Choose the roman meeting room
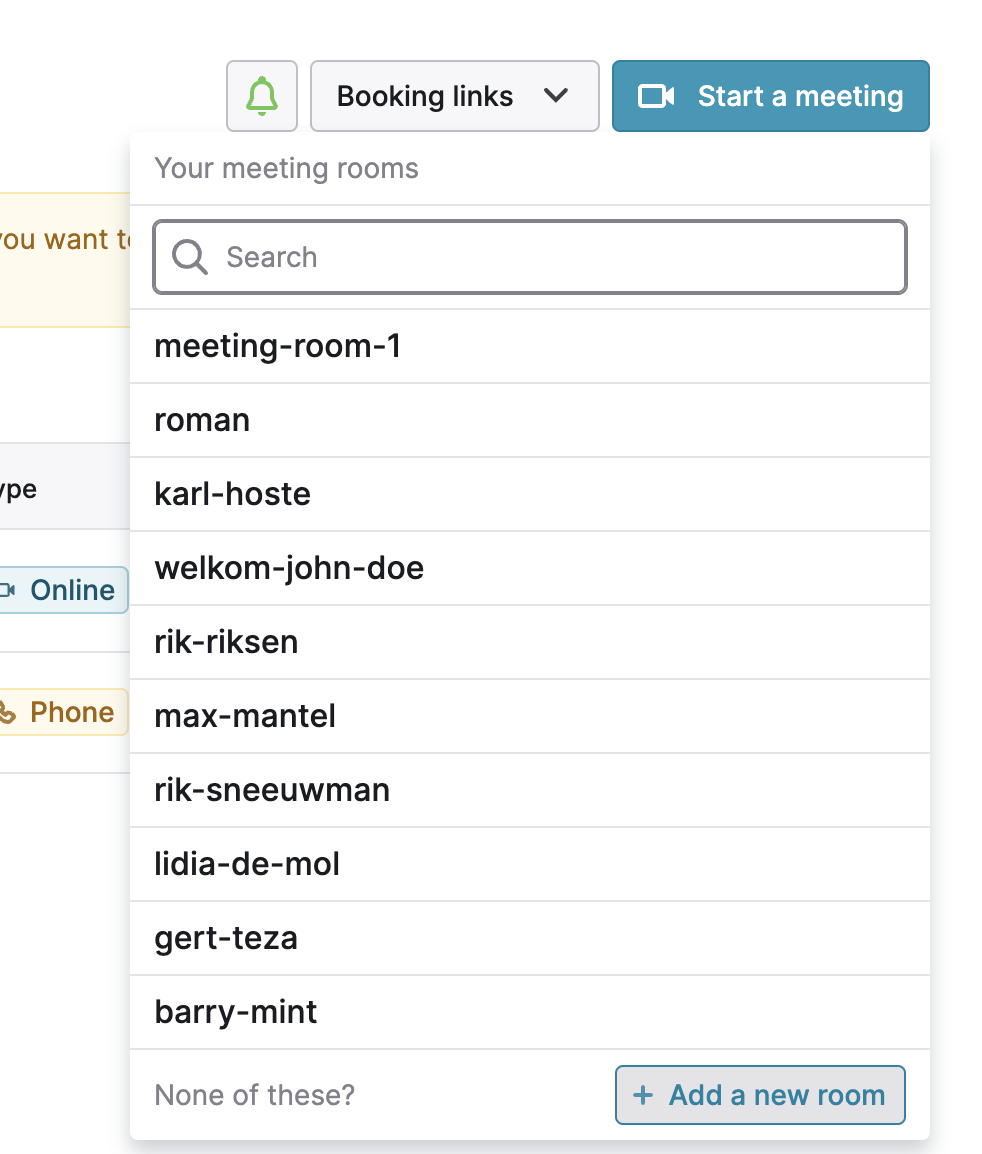Image resolution: width=982 pixels, height=1154 pixels. click(x=530, y=420)
